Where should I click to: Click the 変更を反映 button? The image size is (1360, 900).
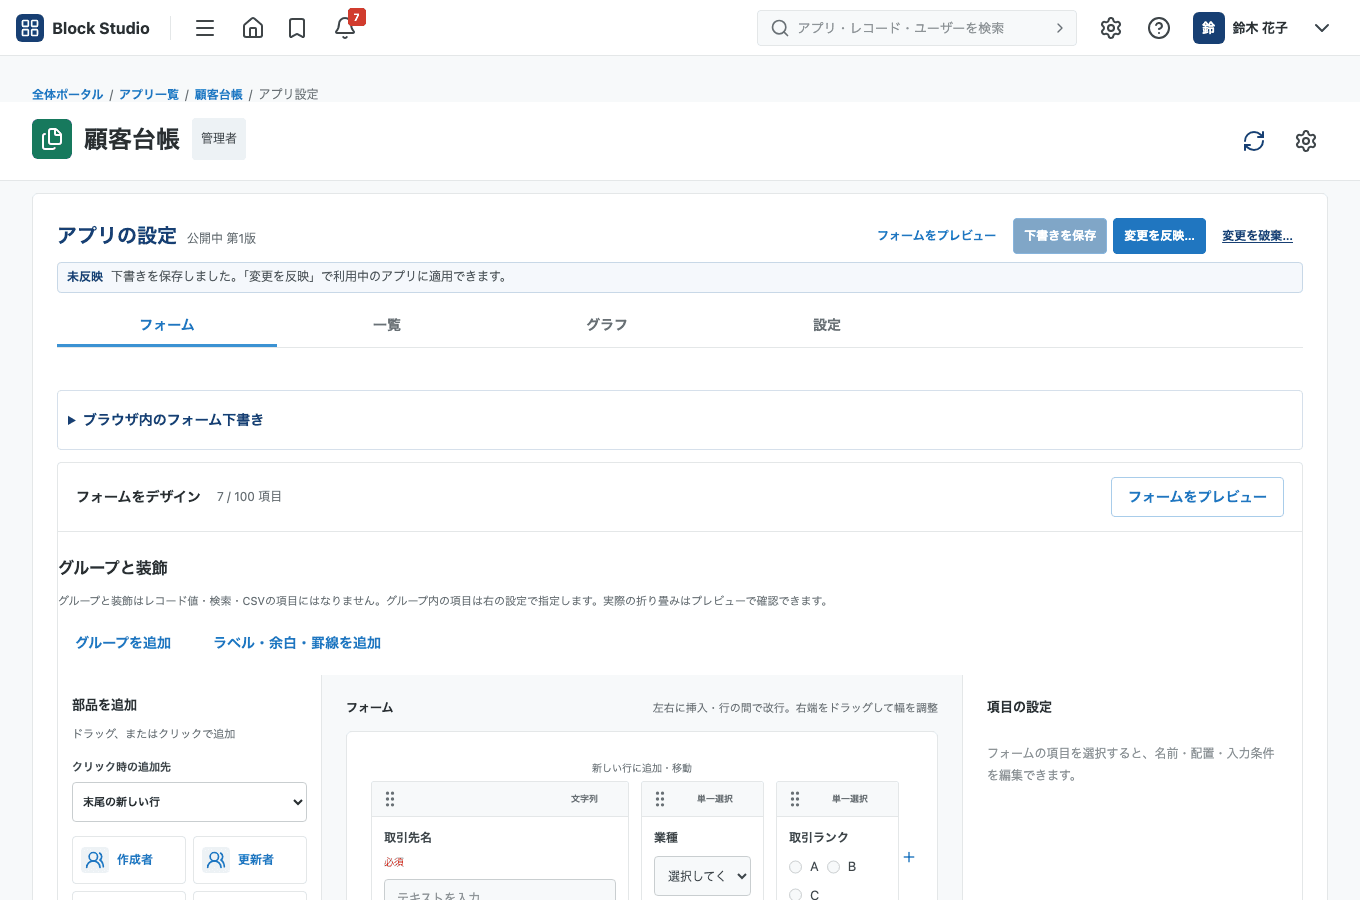click(1159, 236)
